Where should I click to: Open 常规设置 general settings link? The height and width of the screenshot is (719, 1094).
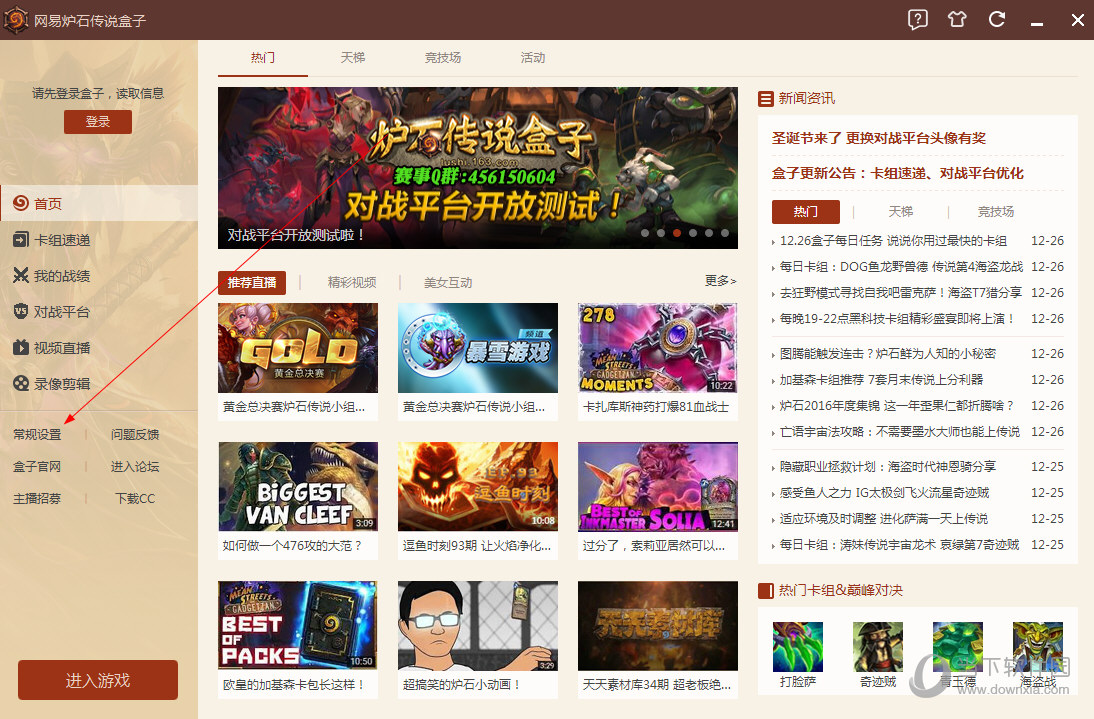(x=37, y=434)
